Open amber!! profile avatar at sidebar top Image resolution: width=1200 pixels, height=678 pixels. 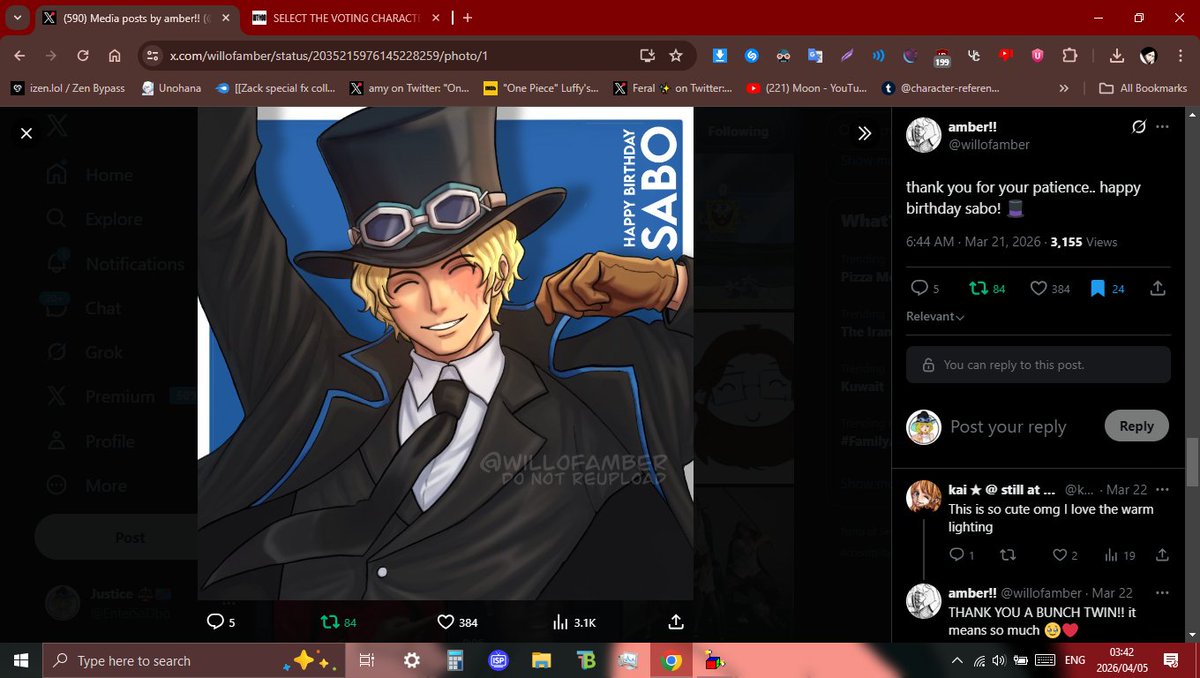click(923, 134)
